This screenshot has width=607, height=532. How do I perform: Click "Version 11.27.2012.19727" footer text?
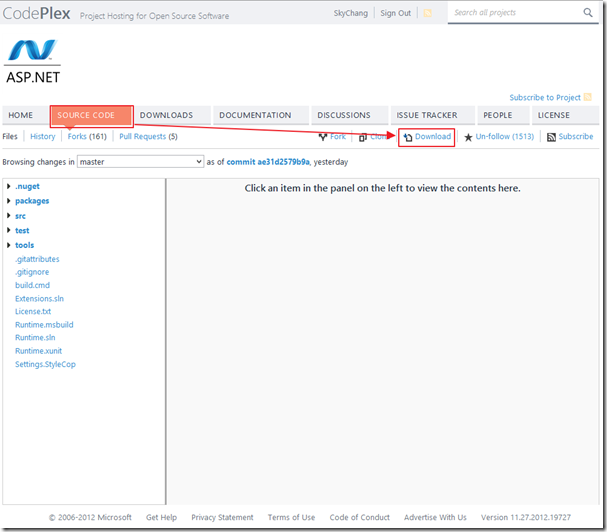(x=526, y=517)
